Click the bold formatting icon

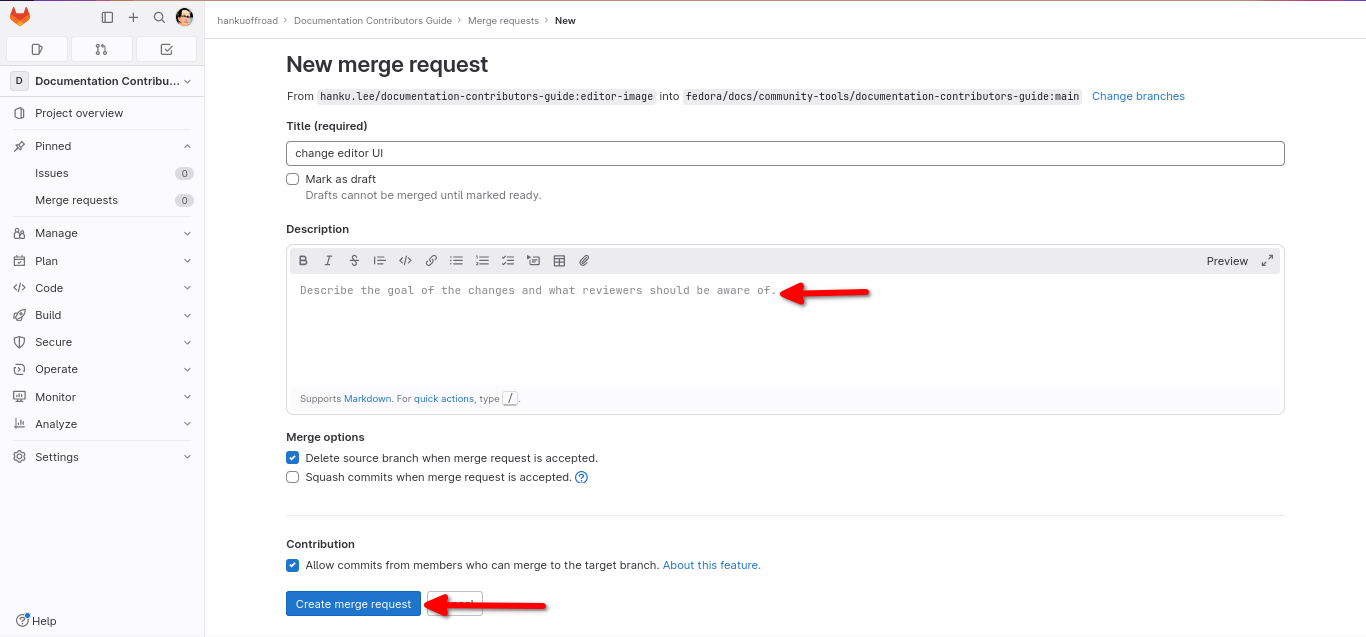pyautogui.click(x=303, y=261)
